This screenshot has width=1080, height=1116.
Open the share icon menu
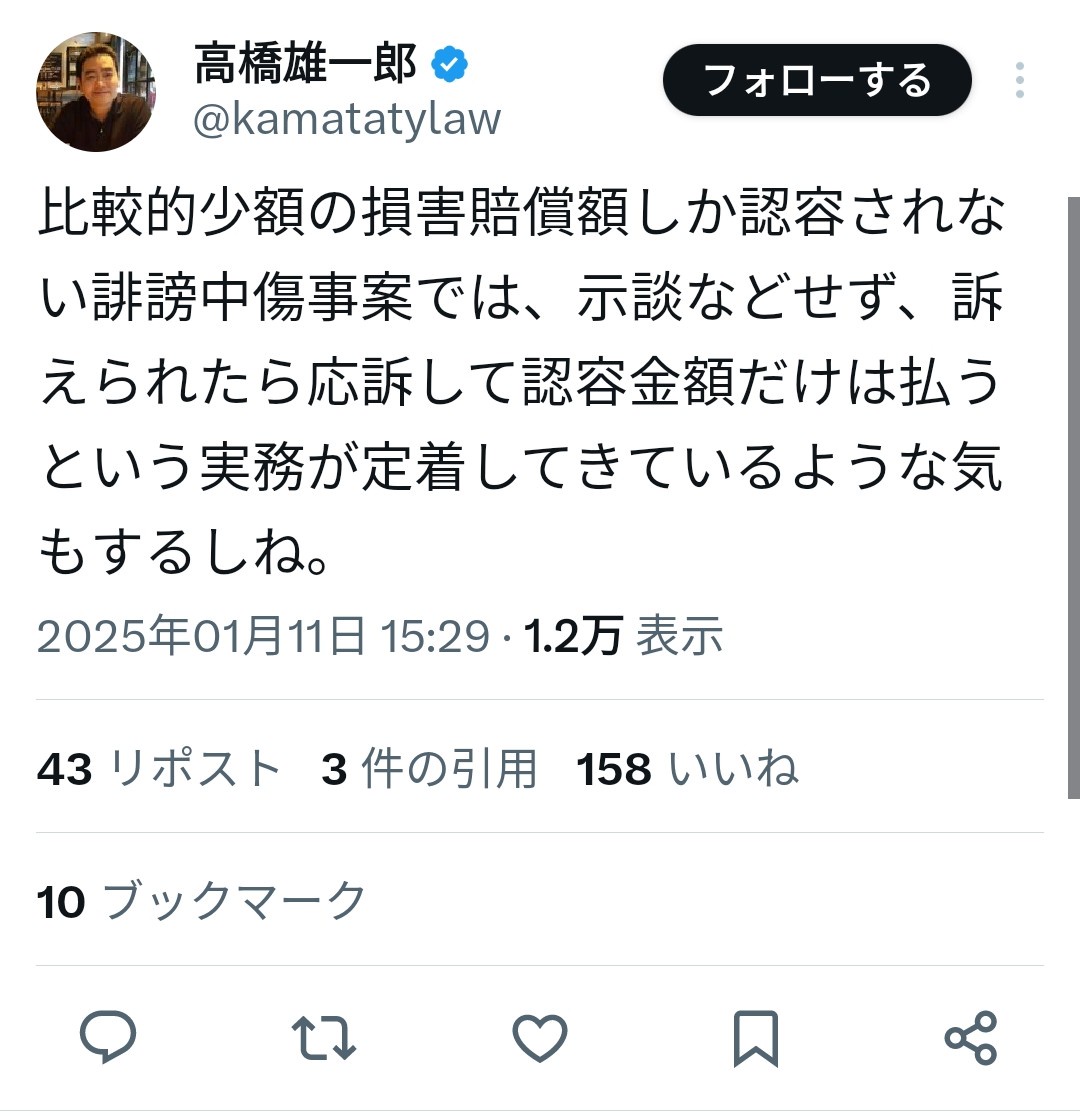coord(971,1038)
